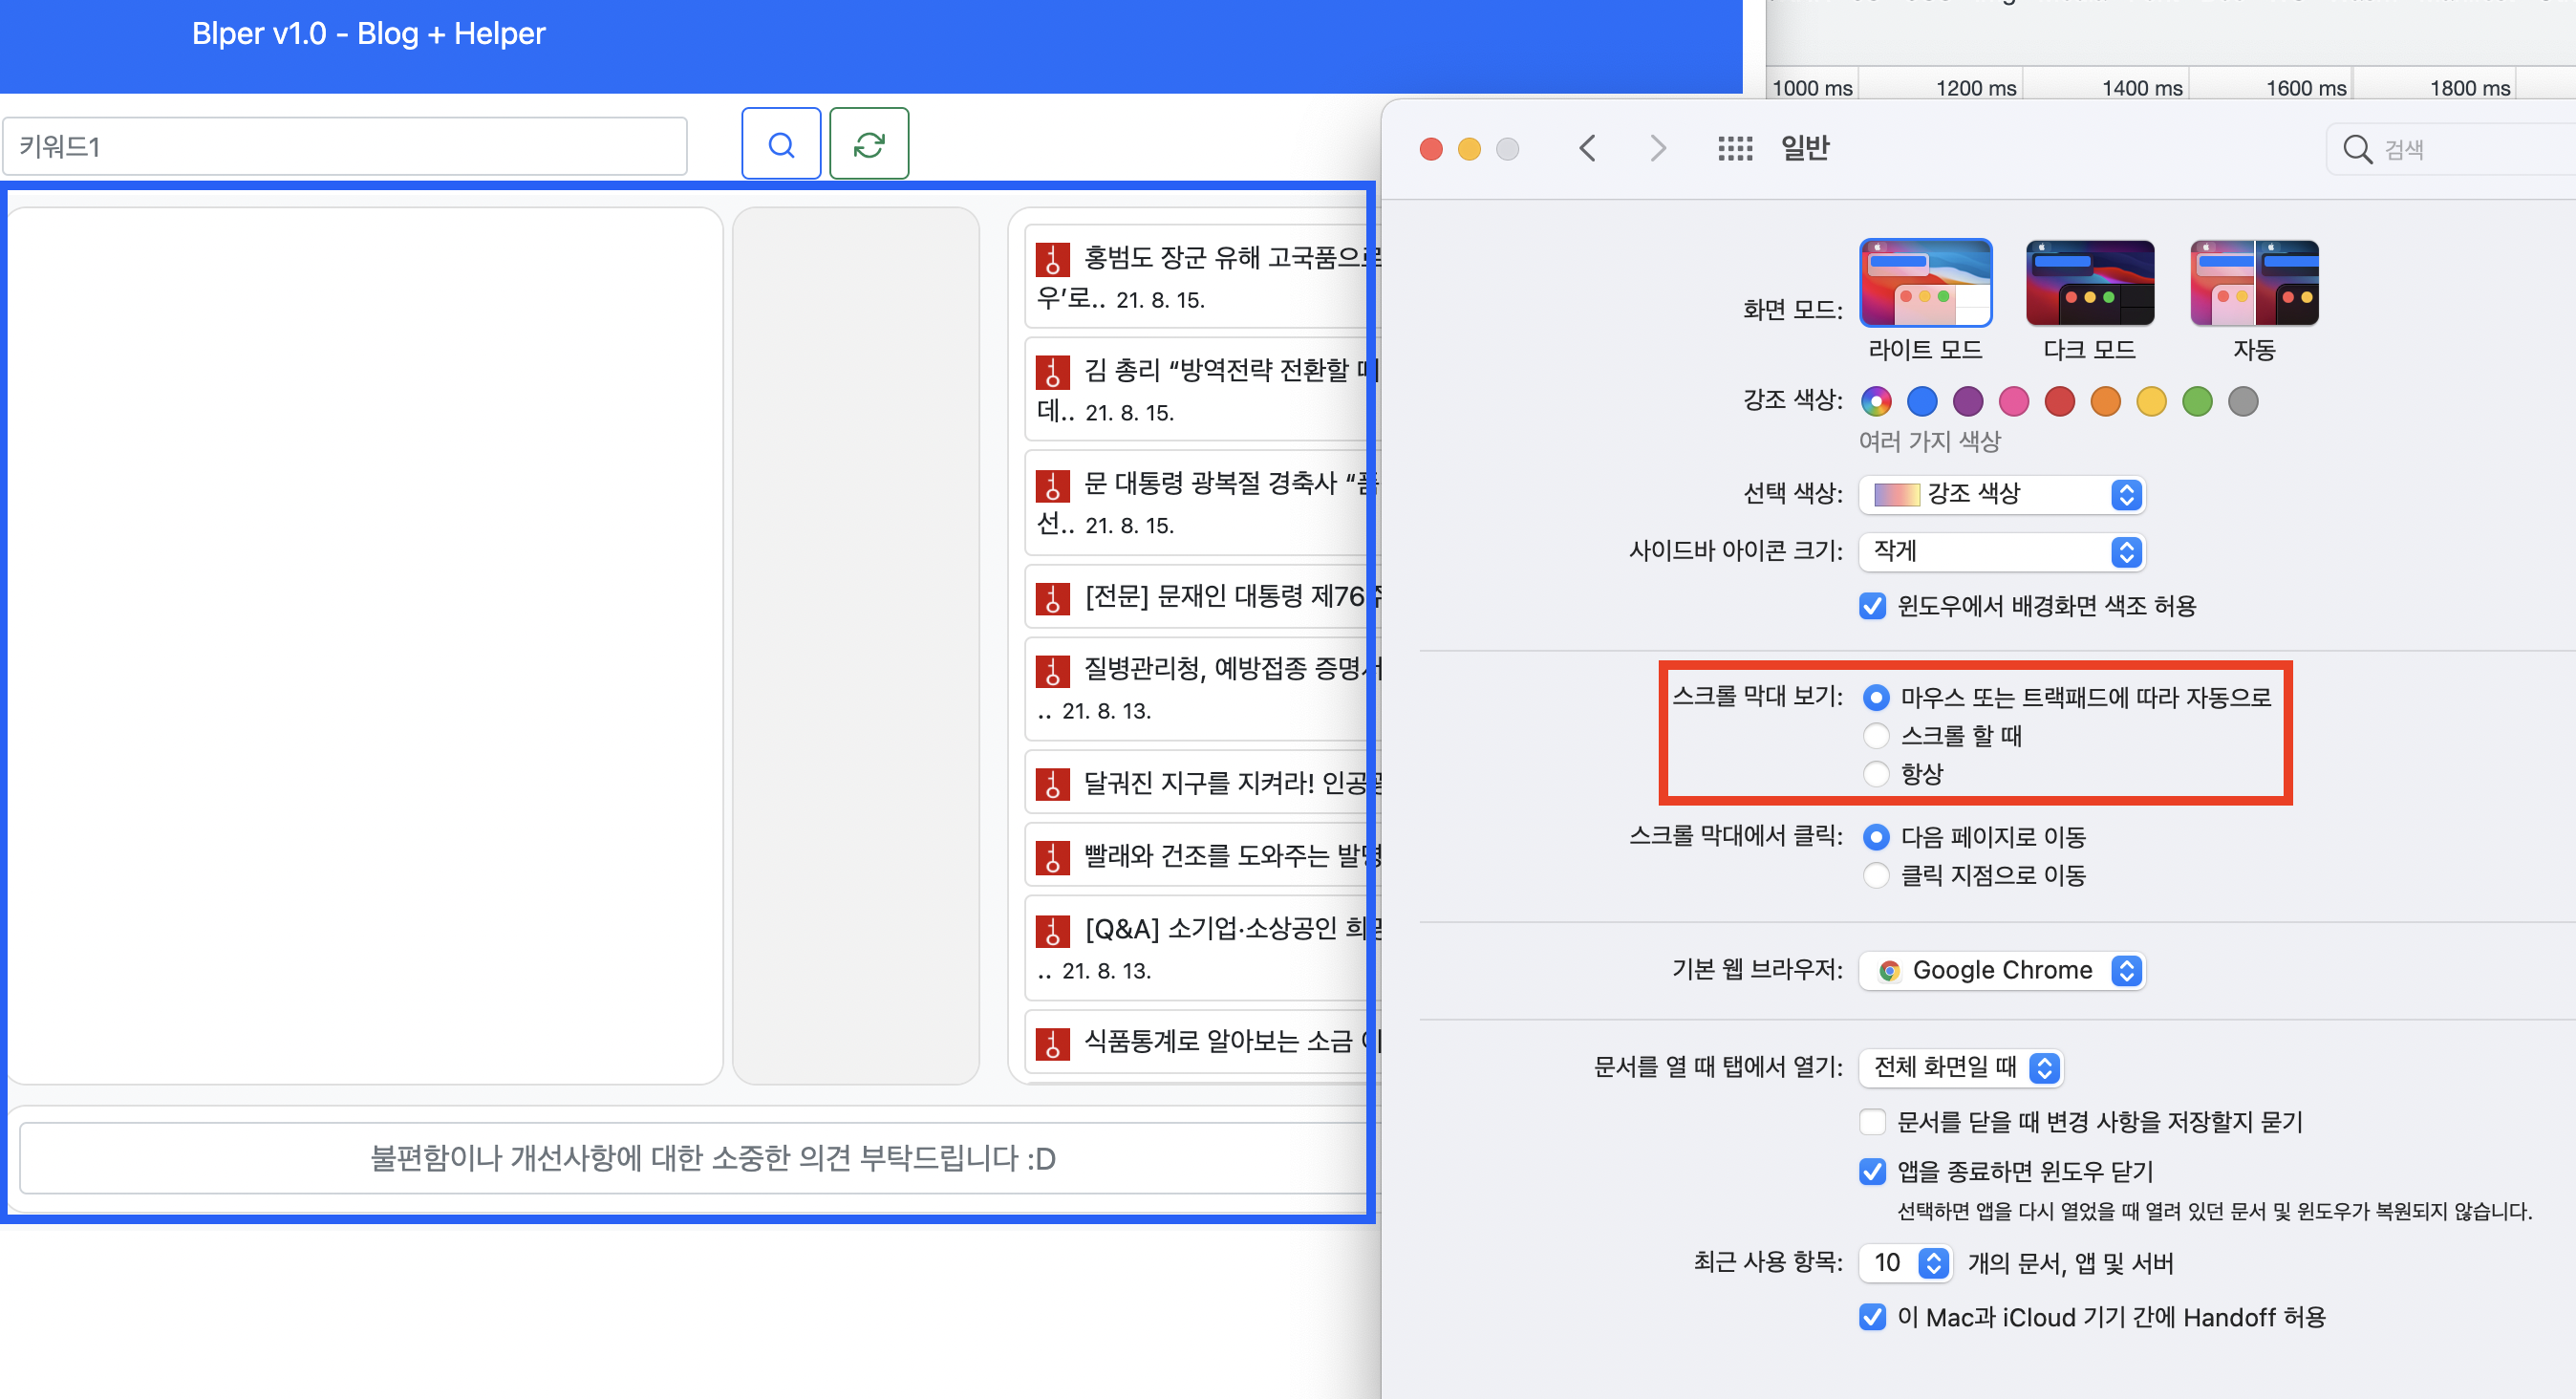
Task: Click the 키워드1 input field
Action: [x=345, y=147]
